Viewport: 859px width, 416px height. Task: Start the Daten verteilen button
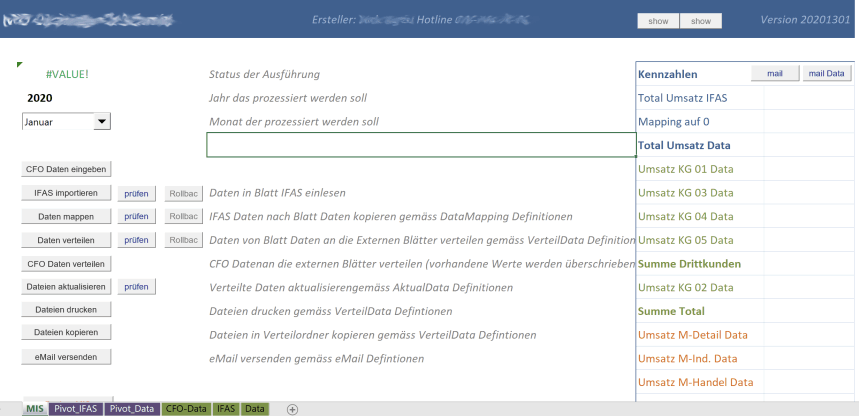[66, 240]
